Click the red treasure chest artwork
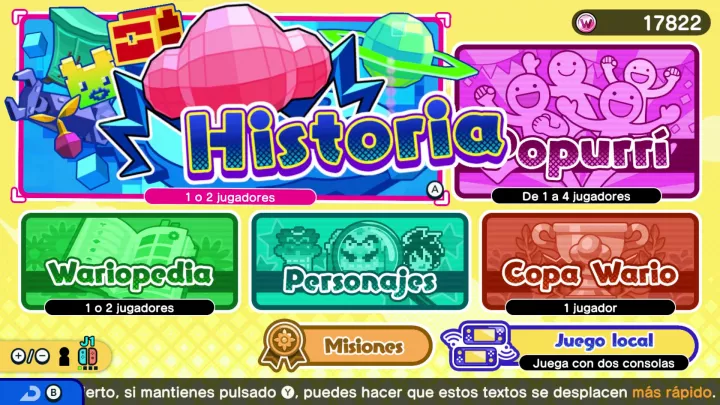 point(146,36)
